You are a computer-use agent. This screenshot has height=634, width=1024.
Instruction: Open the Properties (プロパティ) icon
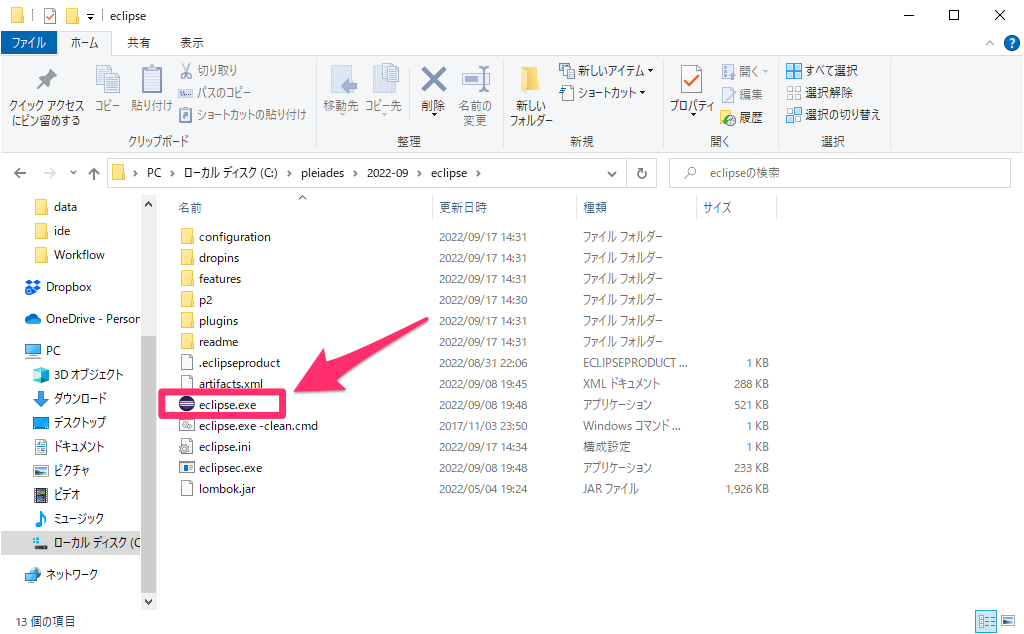point(691,80)
